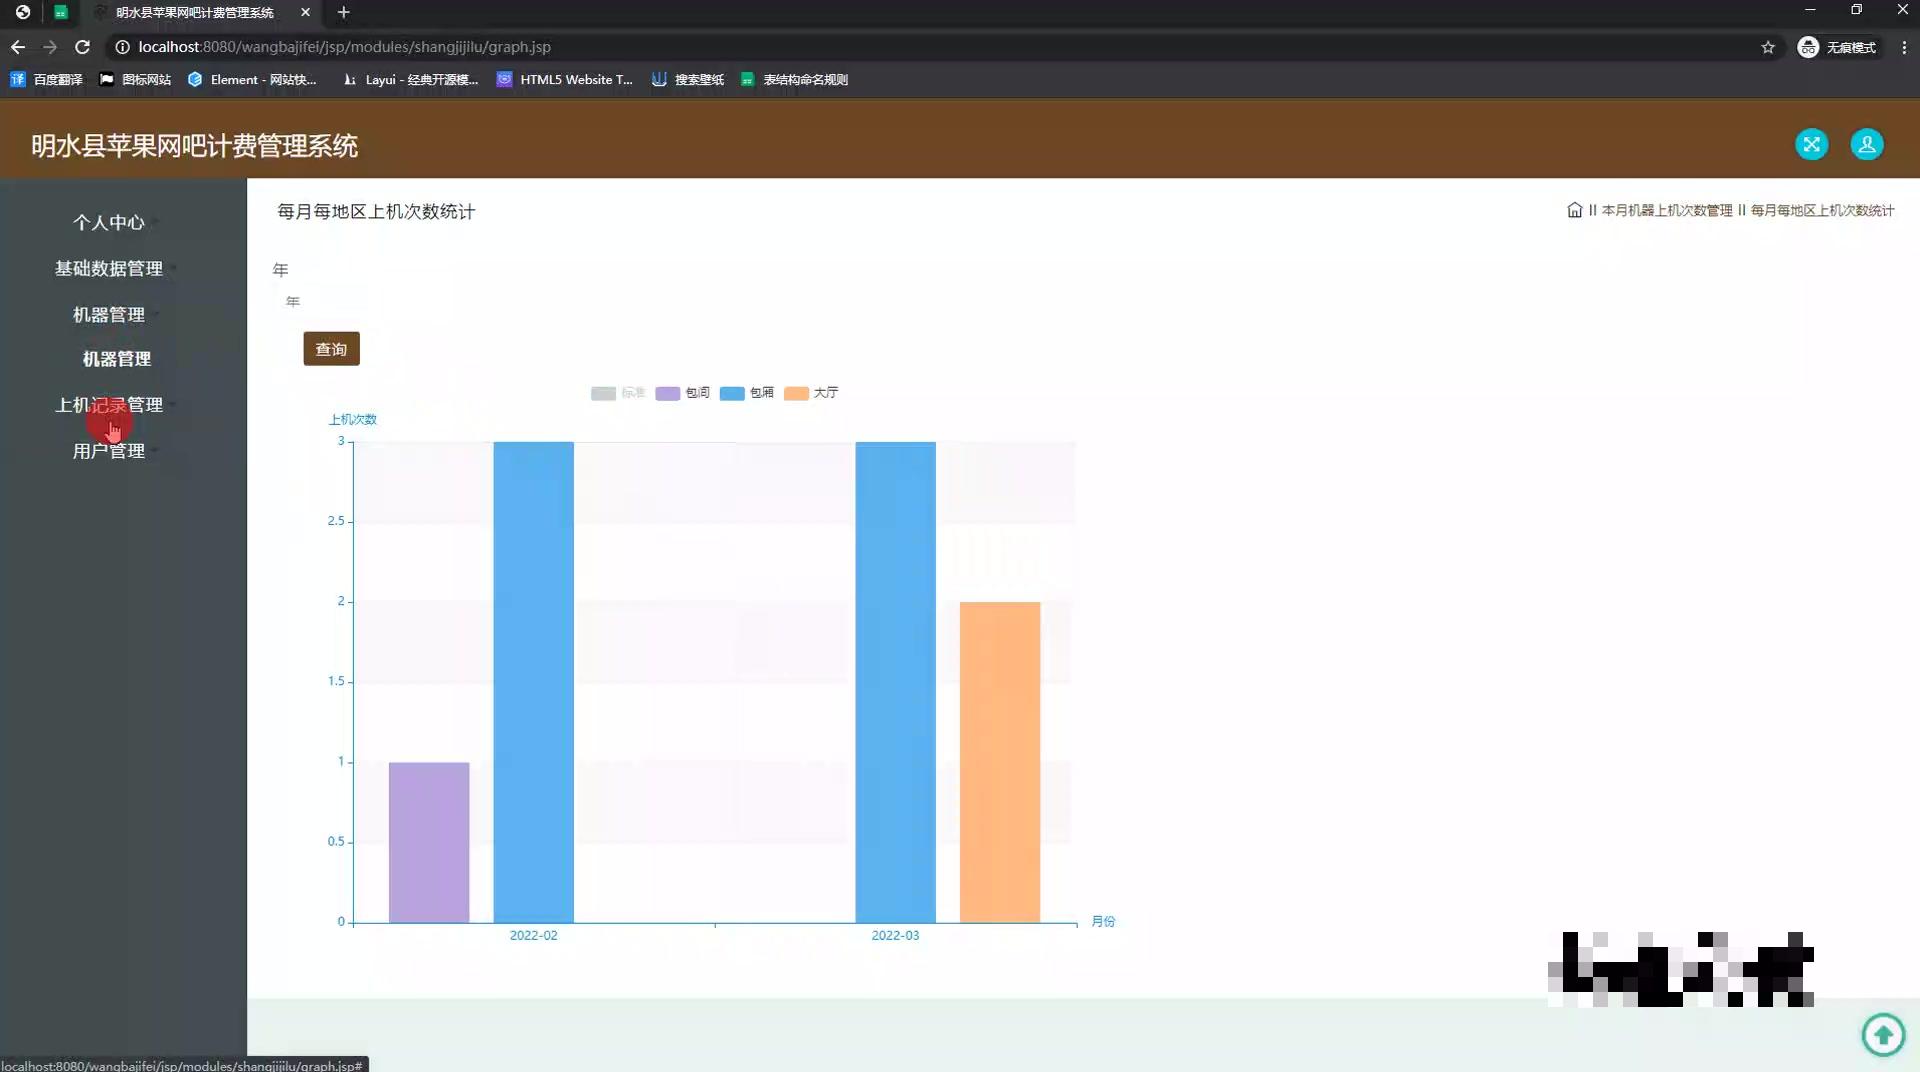Toggle the 包间 legend series

click(683, 393)
